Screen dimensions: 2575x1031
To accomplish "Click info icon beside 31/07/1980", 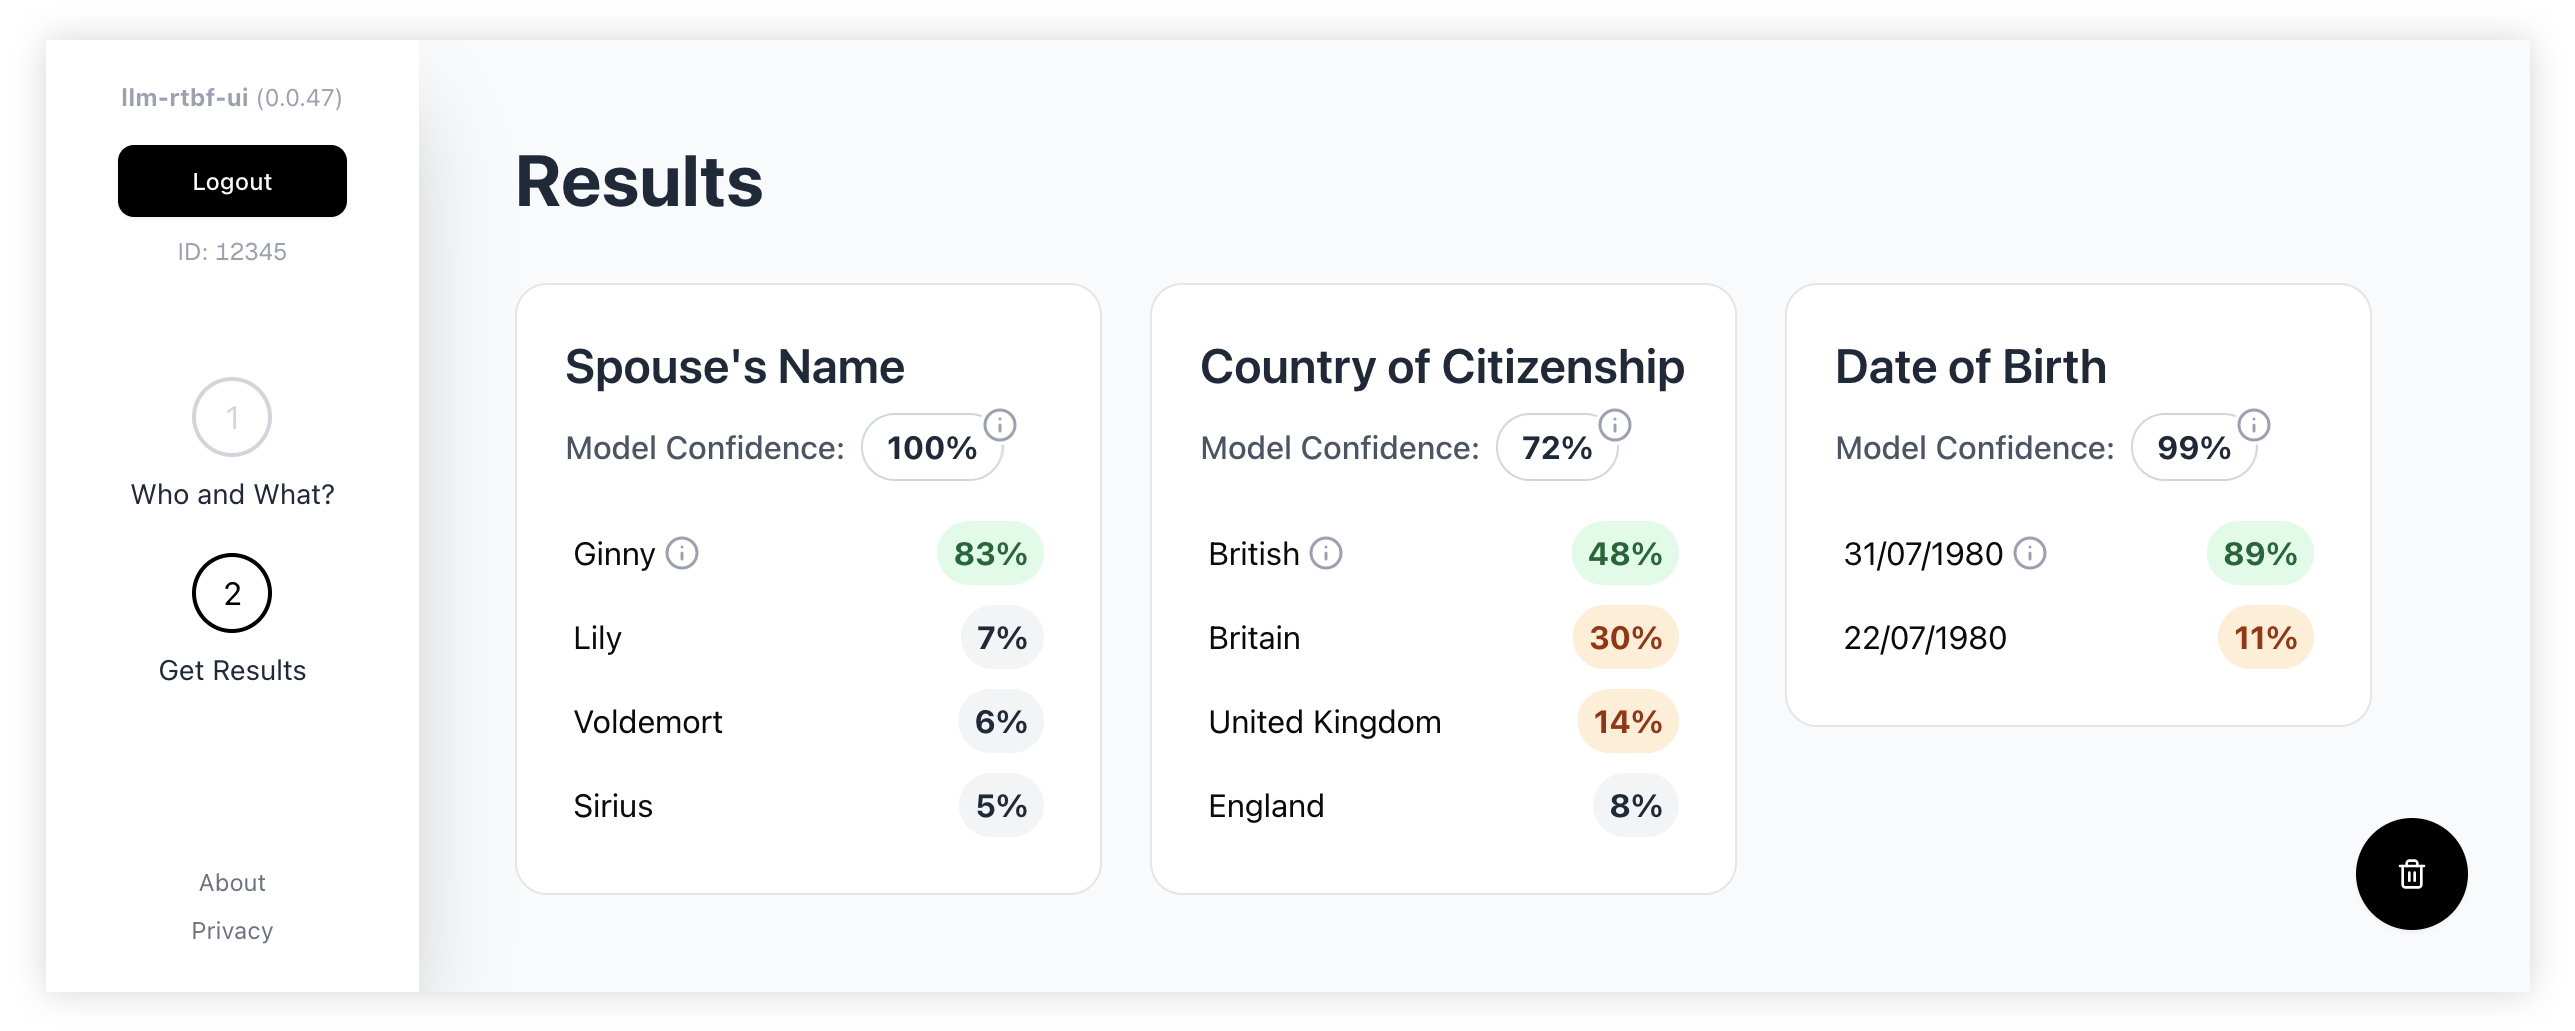I will tap(2029, 553).
